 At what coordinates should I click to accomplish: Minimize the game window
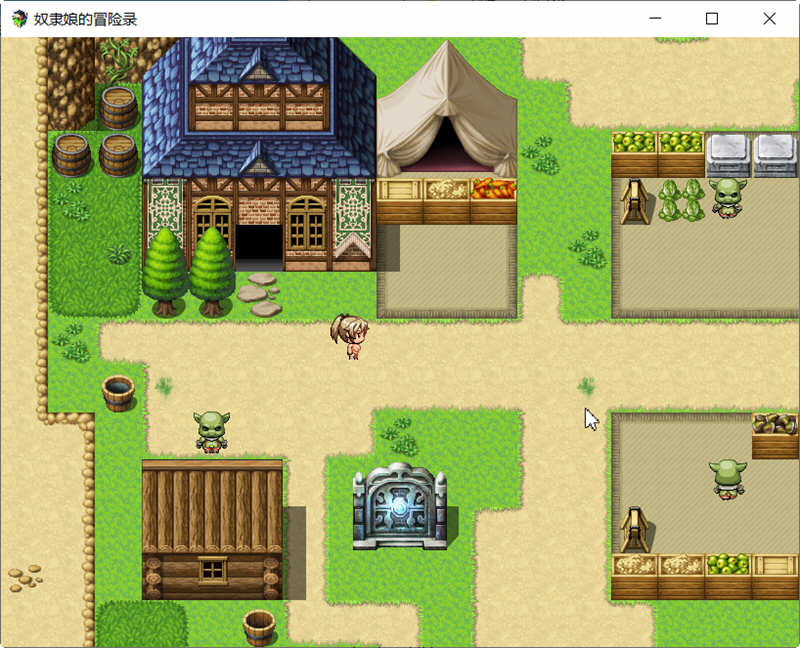(x=655, y=18)
